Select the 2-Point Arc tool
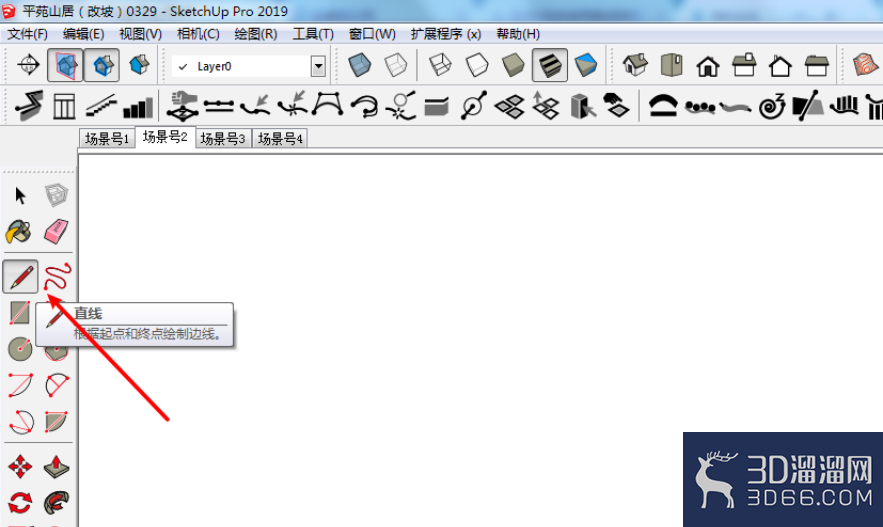Image resolution: width=883 pixels, height=527 pixels. pyautogui.click(x=56, y=385)
